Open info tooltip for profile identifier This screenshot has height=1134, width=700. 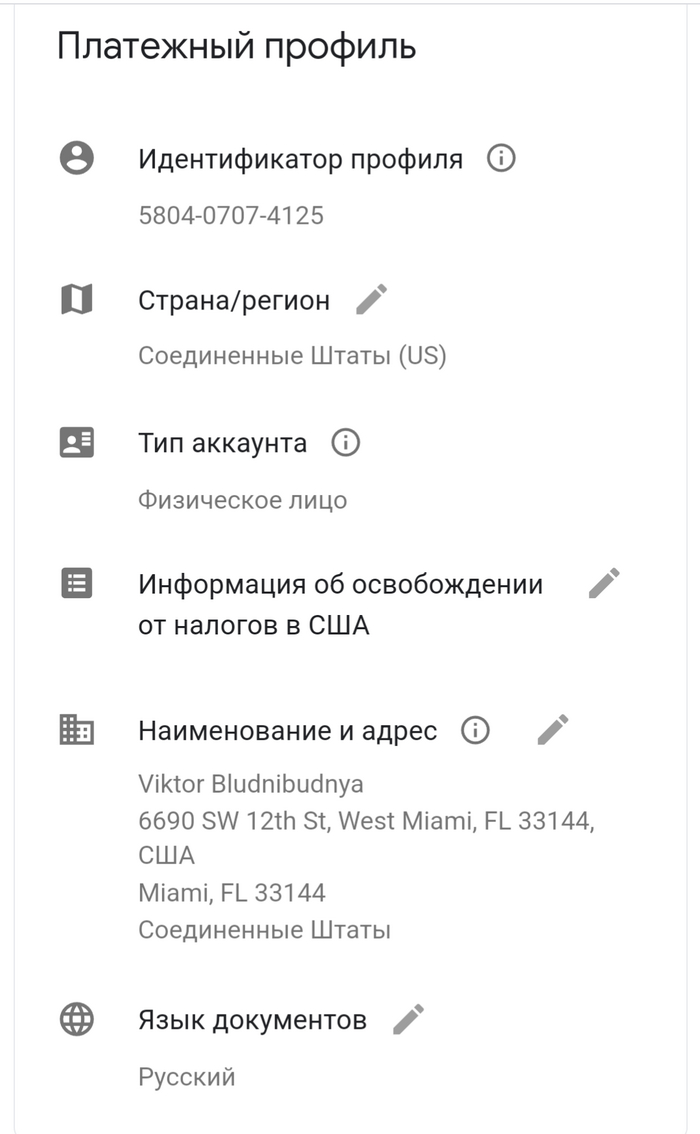coord(501,159)
